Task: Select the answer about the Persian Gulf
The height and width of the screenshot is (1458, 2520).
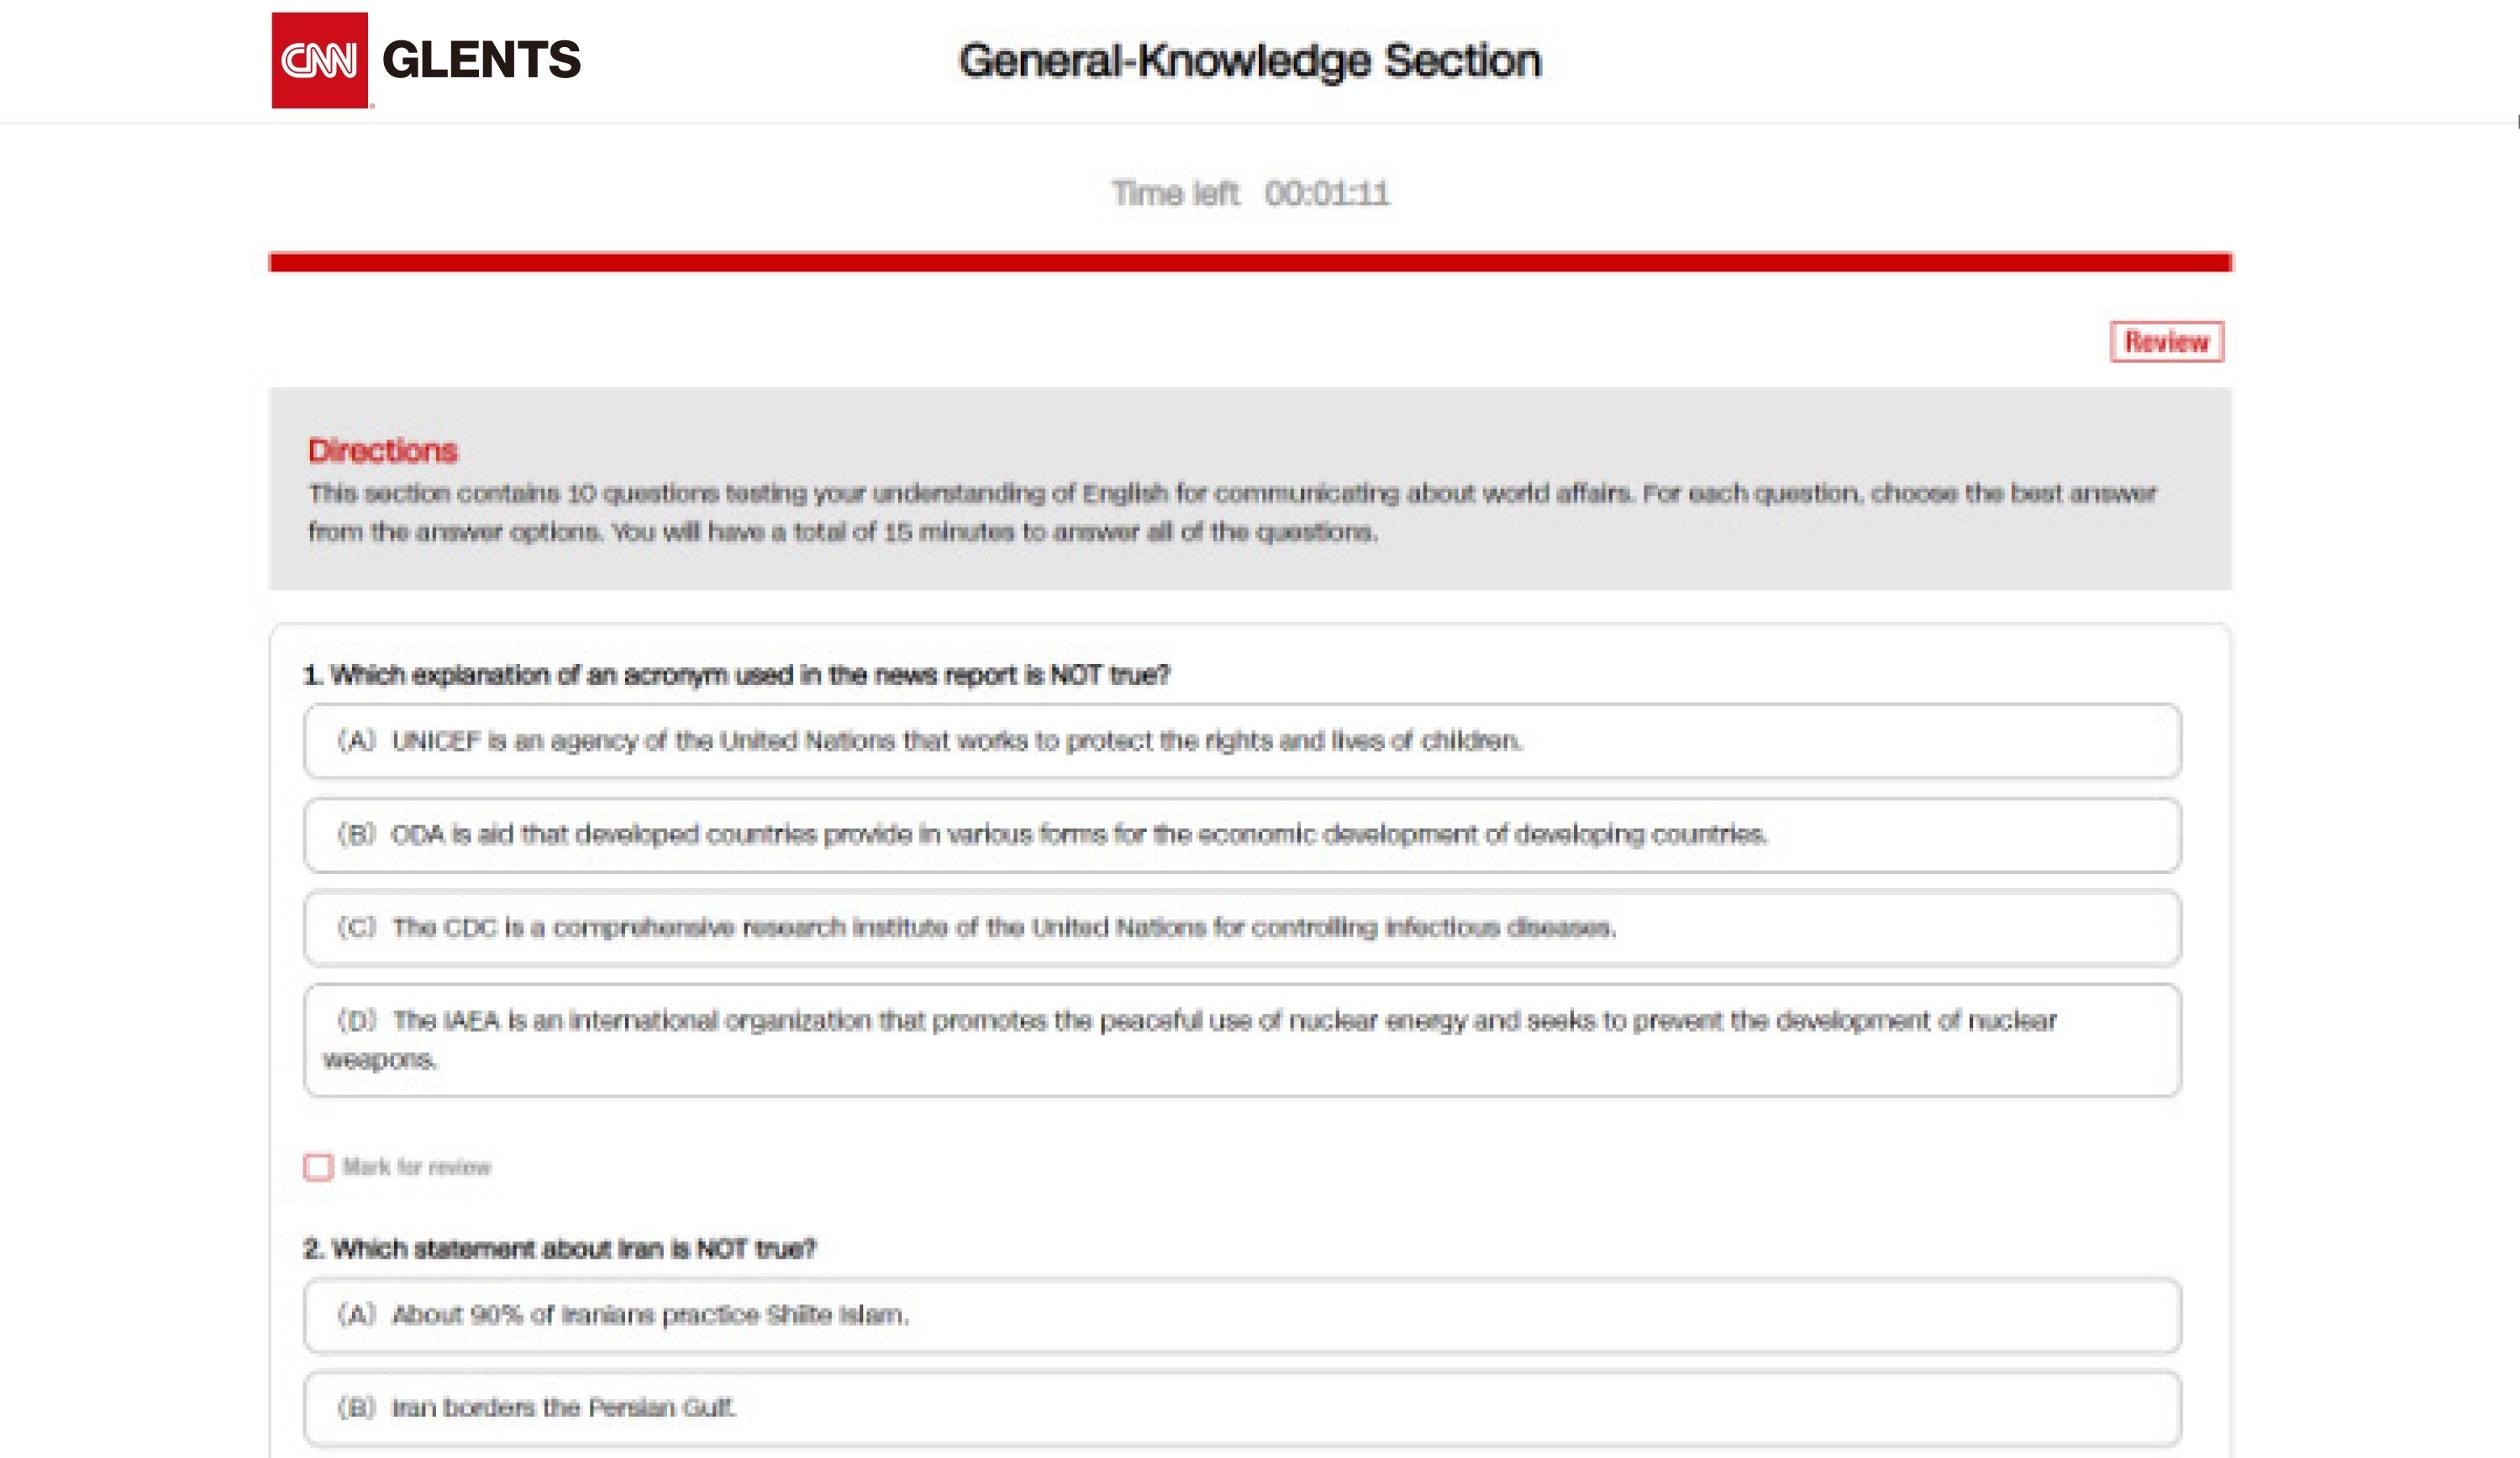Action: [1241, 1408]
